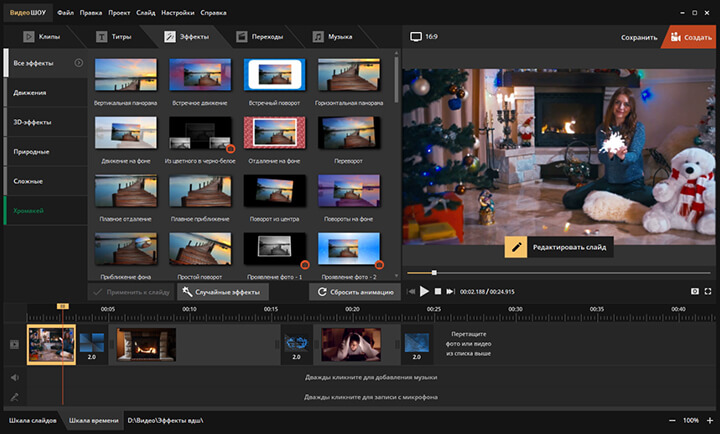Click the stop playback button

pyautogui.click(x=437, y=291)
